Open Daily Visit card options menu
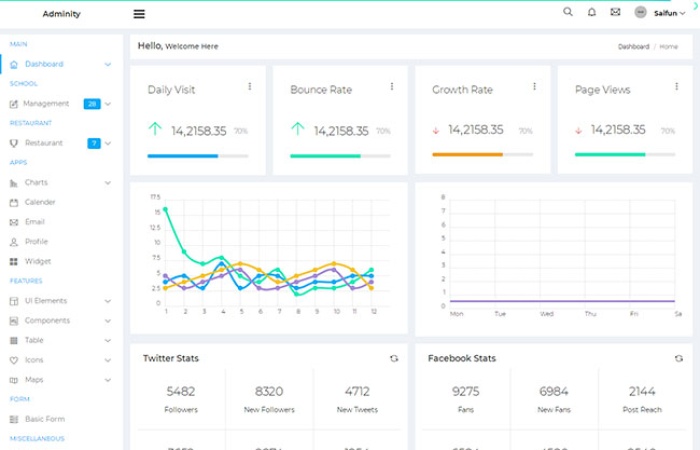Image resolution: width=700 pixels, height=450 pixels. pos(250,86)
